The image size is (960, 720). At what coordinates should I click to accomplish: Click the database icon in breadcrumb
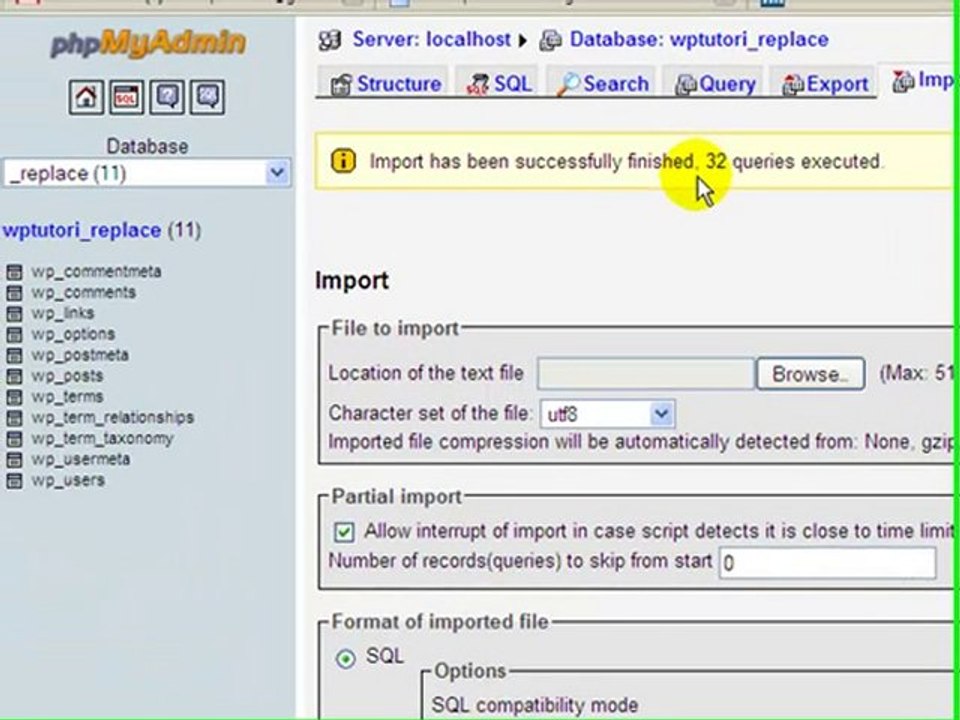[x=550, y=40]
